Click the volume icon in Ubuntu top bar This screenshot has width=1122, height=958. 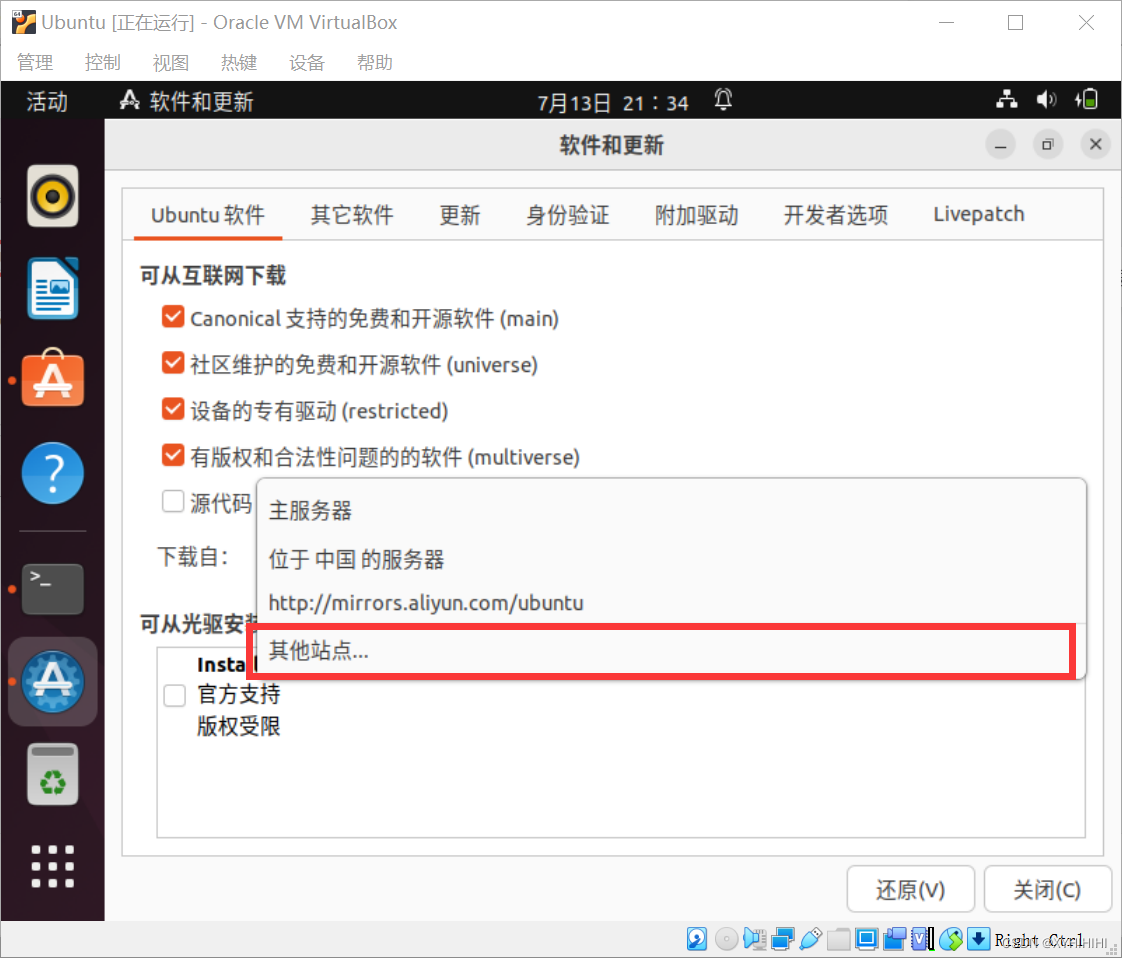[1046, 99]
